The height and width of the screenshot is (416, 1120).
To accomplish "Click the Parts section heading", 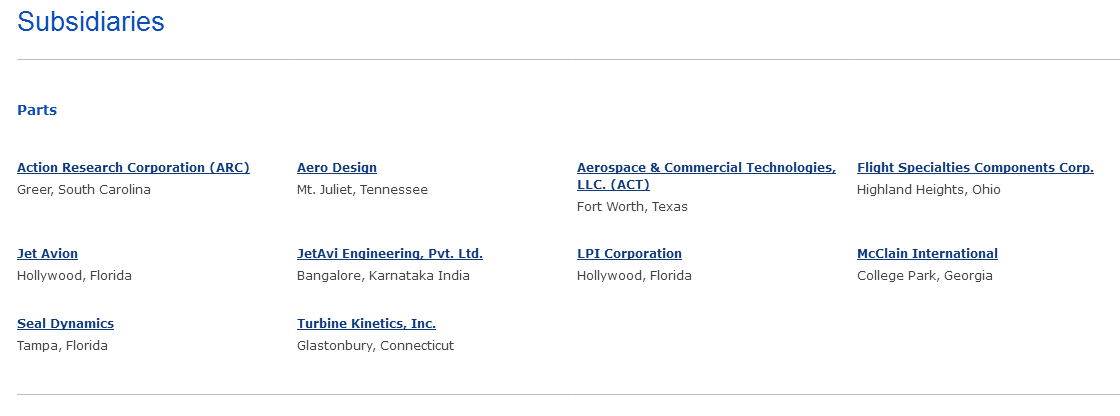I will pyautogui.click(x=37, y=110).
